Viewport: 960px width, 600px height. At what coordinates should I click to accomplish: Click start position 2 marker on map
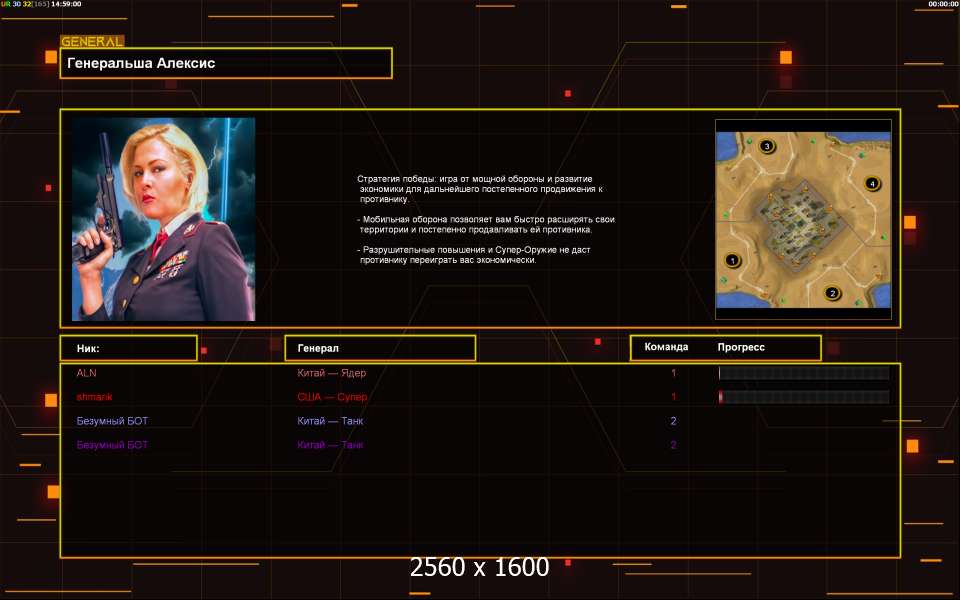pos(832,293)
